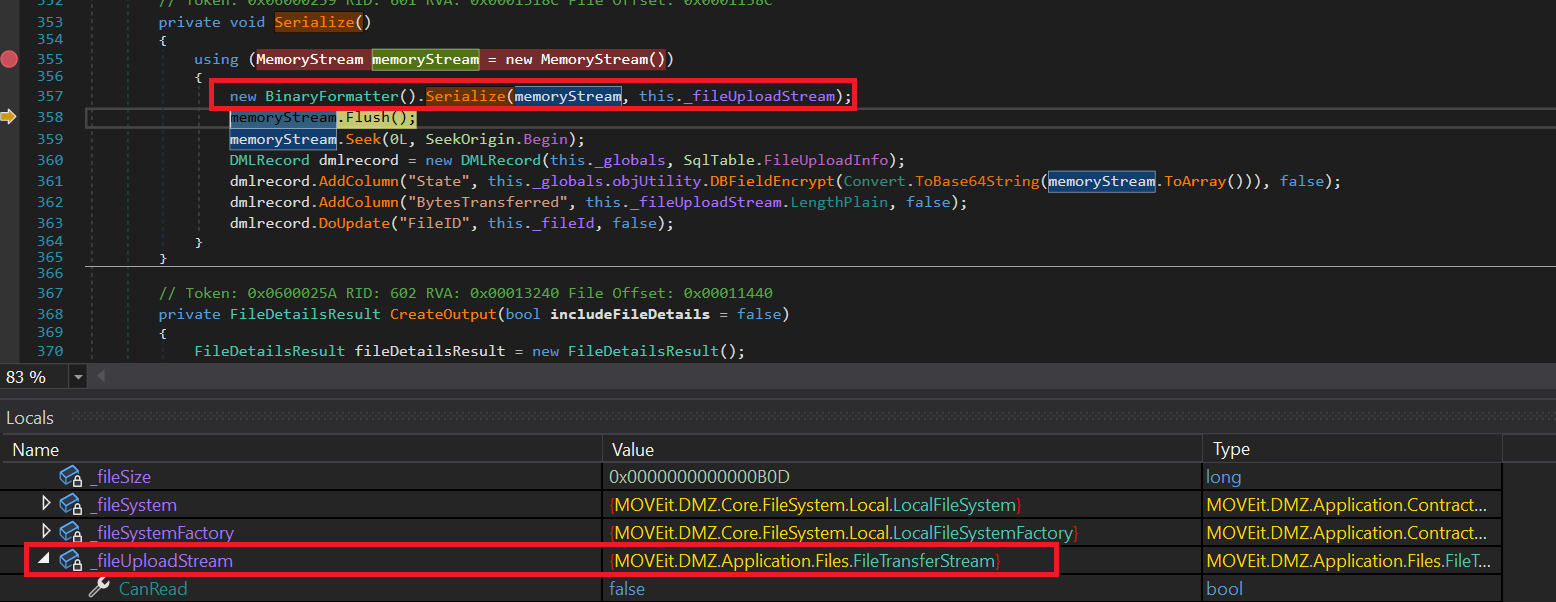
Task: Click highlighted memoryStream declaration on line 355
Action: click(426, 59)
